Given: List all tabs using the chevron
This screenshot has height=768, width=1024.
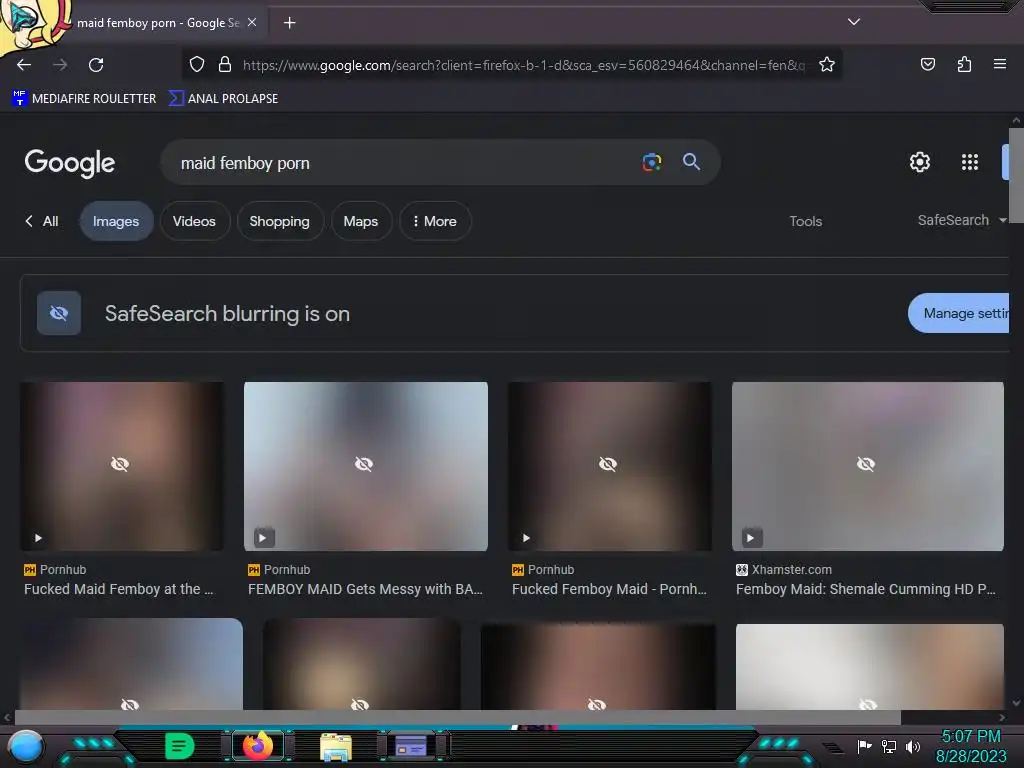Looking at the screenshot, I should coord(854,22).
